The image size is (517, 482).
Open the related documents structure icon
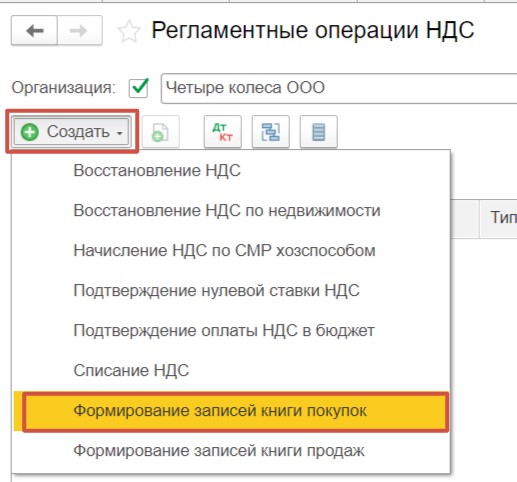(x=271, y=132)
